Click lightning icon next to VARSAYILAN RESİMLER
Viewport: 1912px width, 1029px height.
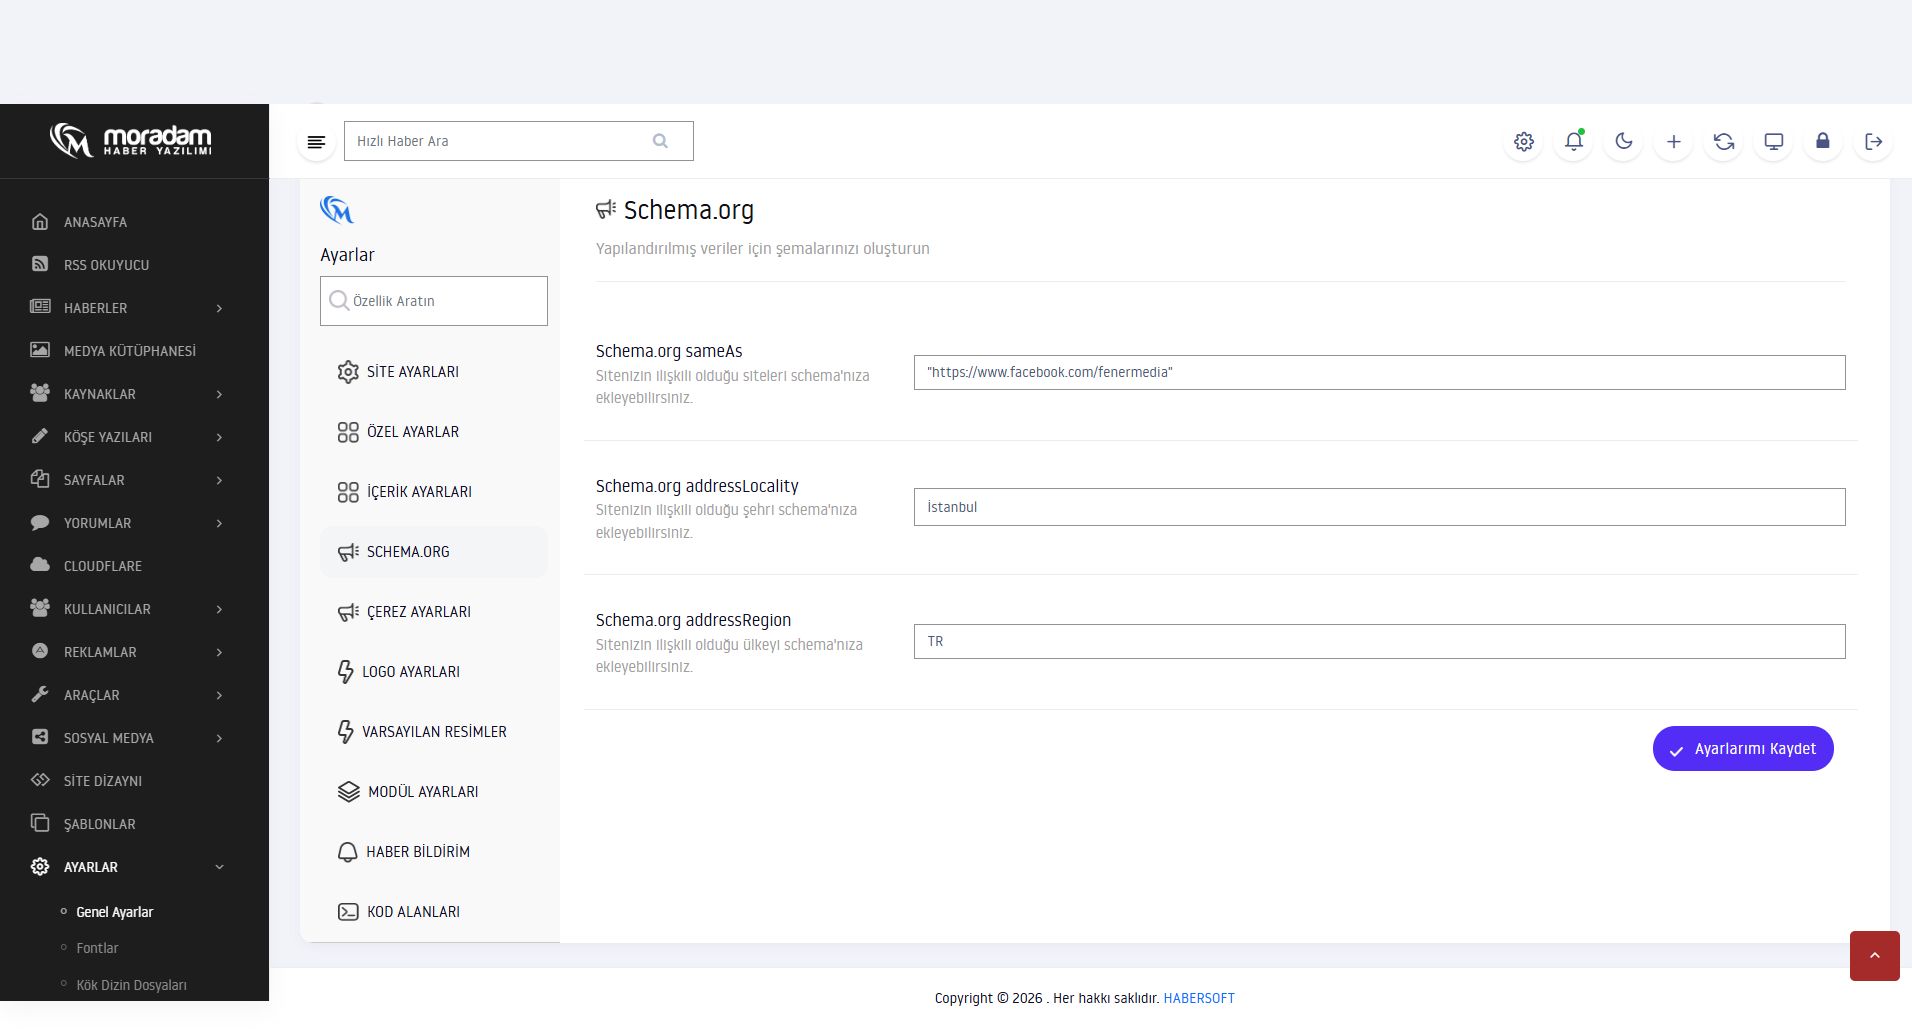tap(346, 732)
